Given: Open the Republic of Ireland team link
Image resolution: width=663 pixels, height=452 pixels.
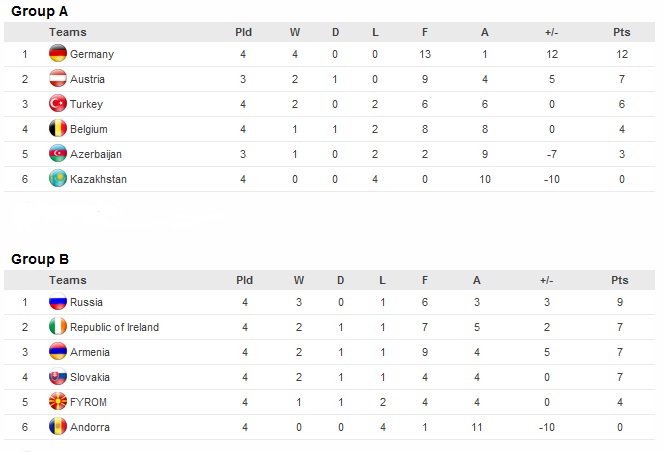Looking at the screenshot, I should point(114,327).
